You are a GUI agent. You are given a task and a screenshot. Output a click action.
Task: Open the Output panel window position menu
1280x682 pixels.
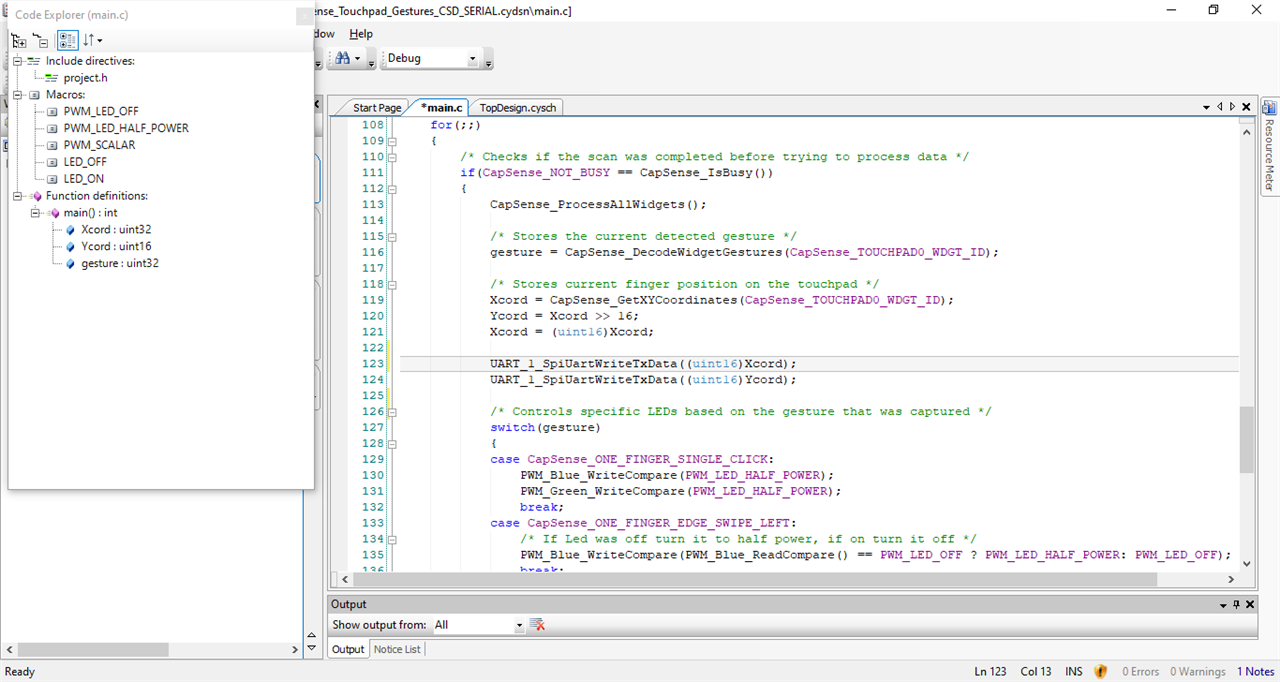pyautogui.click(x=1223, y=605)
